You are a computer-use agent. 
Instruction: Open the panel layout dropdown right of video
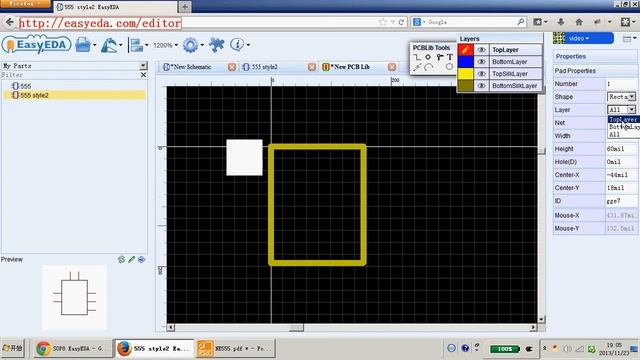click(630, 39)
